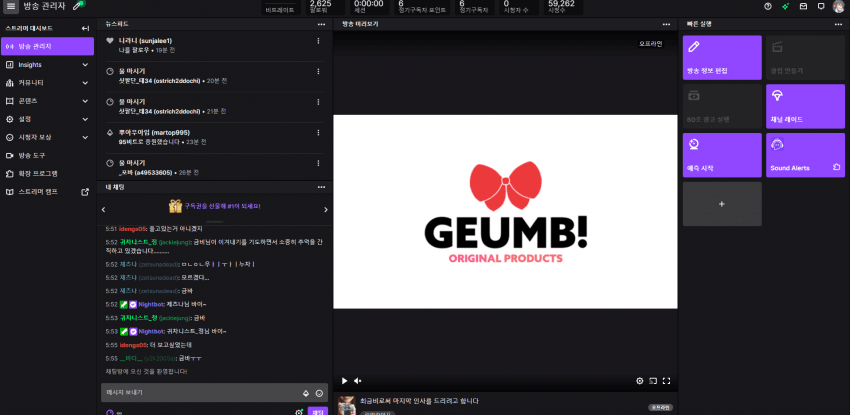The height and width of the screenshot is (415, 850).
Task: Click chat username idengs05 at 5:51
Action: click(x=133, y=229)
